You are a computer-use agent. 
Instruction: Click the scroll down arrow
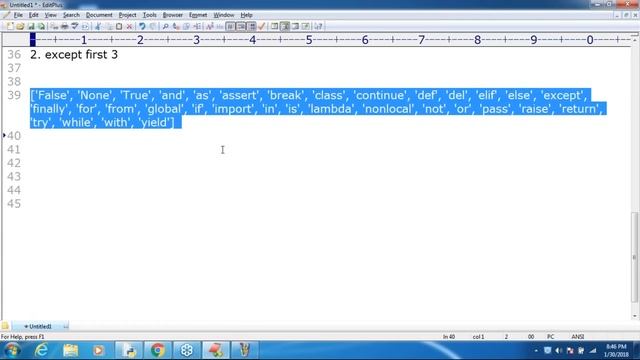[635, 316]
